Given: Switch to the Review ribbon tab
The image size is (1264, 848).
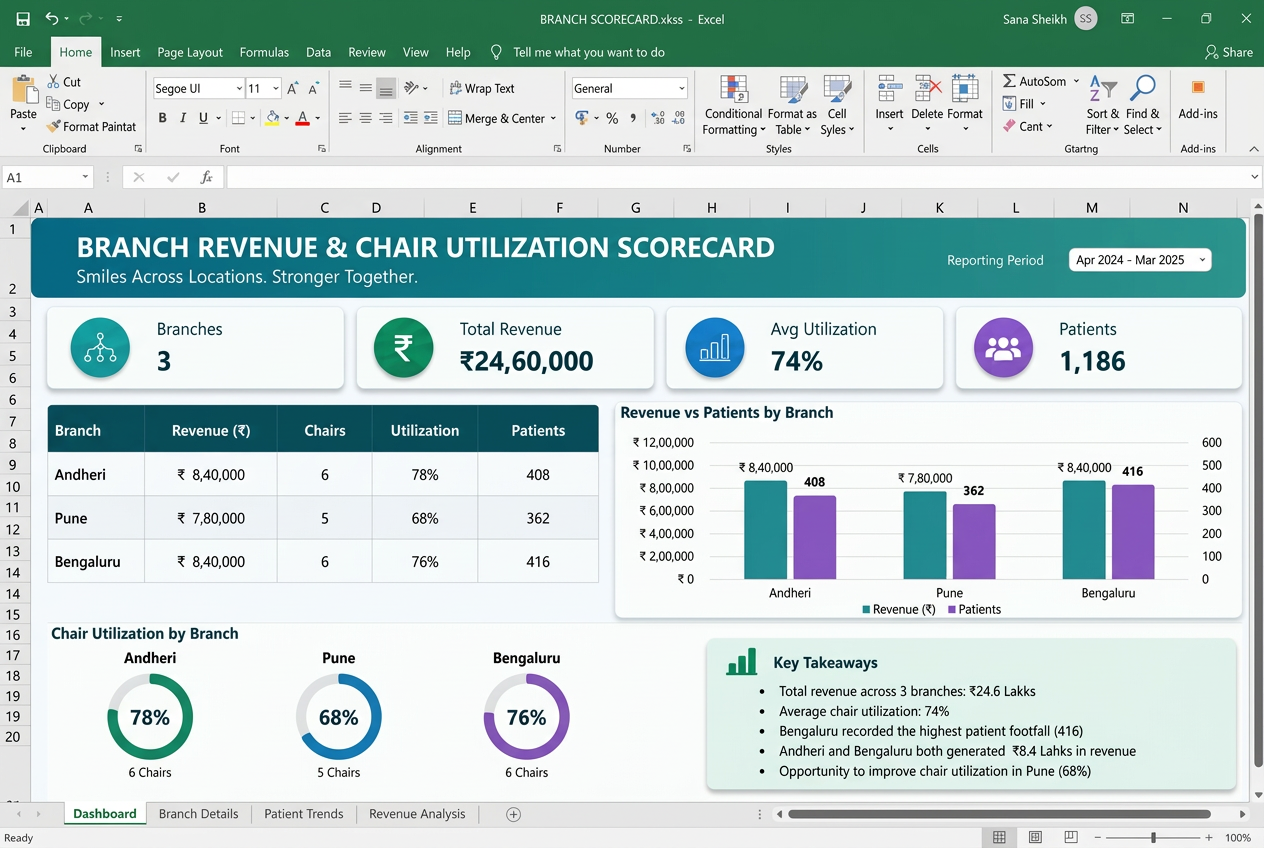Looking at the screenshot, I should (x=367, y=52).
